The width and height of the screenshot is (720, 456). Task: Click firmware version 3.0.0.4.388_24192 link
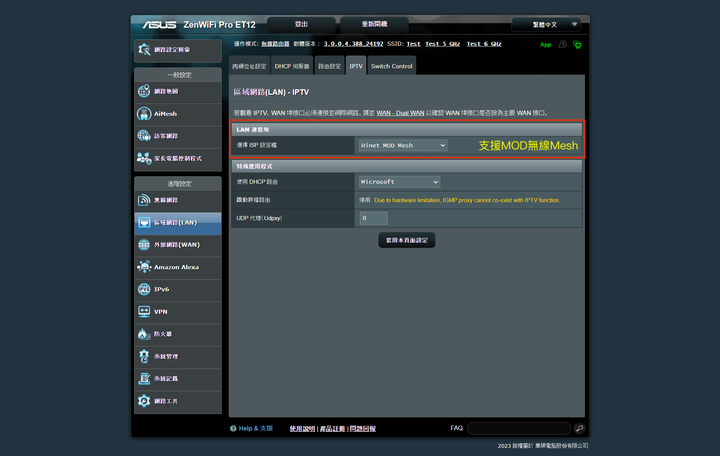pos(354,44)
